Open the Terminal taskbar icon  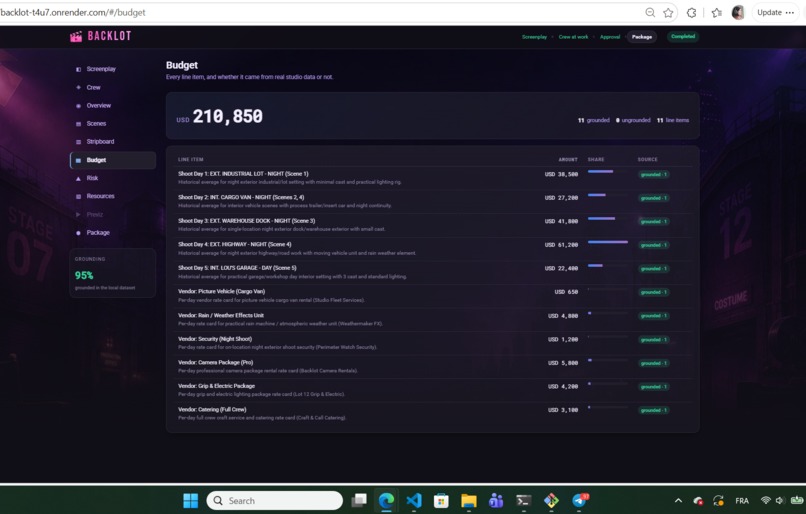523,500
